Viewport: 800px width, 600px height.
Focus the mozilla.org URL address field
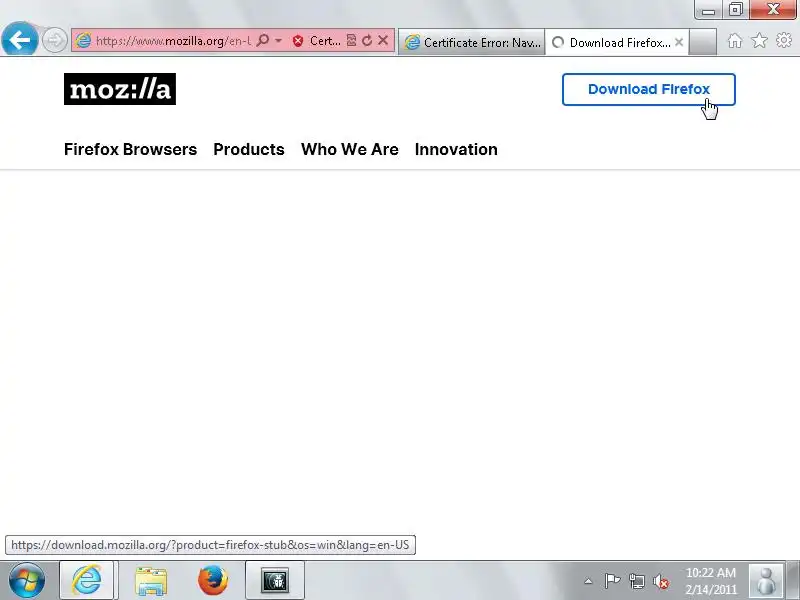coord(173,41)
